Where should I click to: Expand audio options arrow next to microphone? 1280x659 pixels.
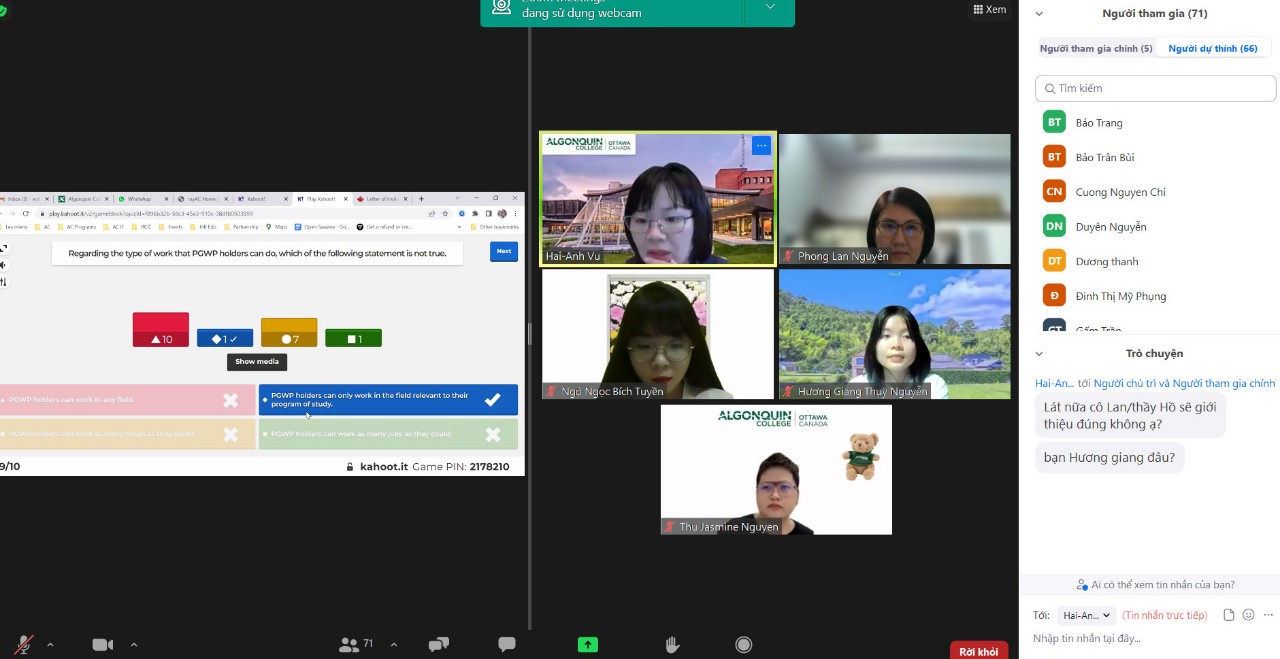tap(50, 645)
